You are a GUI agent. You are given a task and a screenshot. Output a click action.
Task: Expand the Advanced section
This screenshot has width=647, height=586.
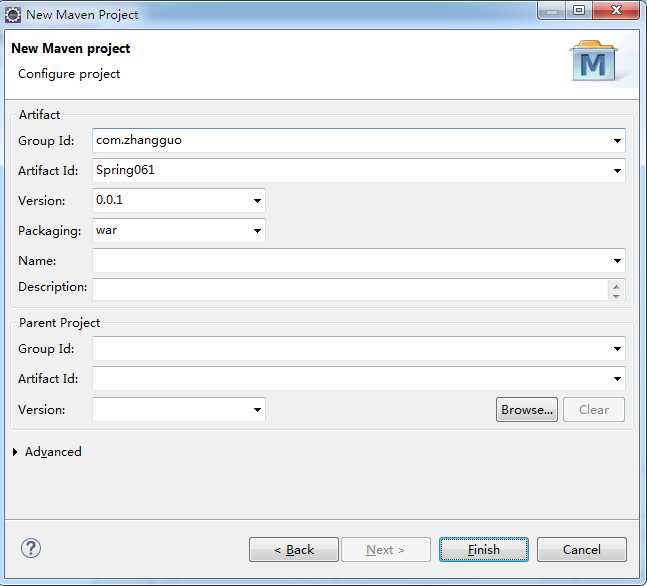15,452
